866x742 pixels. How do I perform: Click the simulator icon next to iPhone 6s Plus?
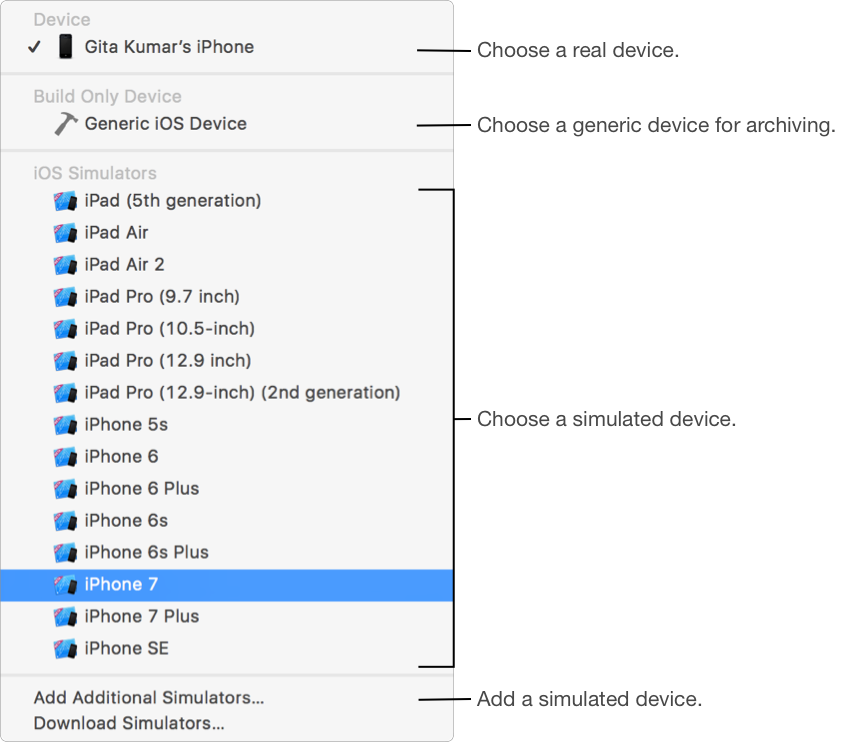66,553
